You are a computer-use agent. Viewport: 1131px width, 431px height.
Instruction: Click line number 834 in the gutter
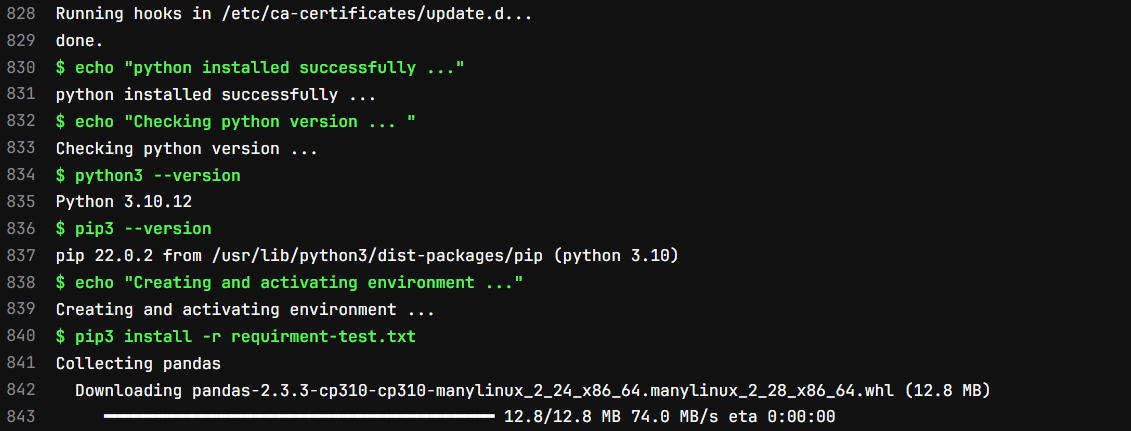point(20,176)
